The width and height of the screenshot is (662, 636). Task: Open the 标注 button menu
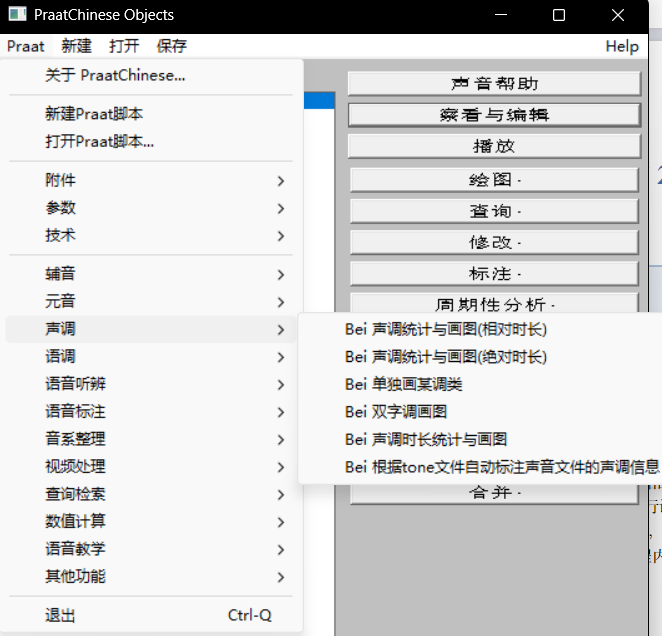click(494, 274)
